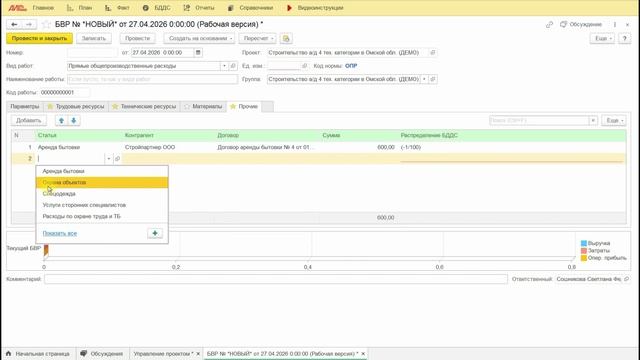Click the Добавить button

[29, 120]
